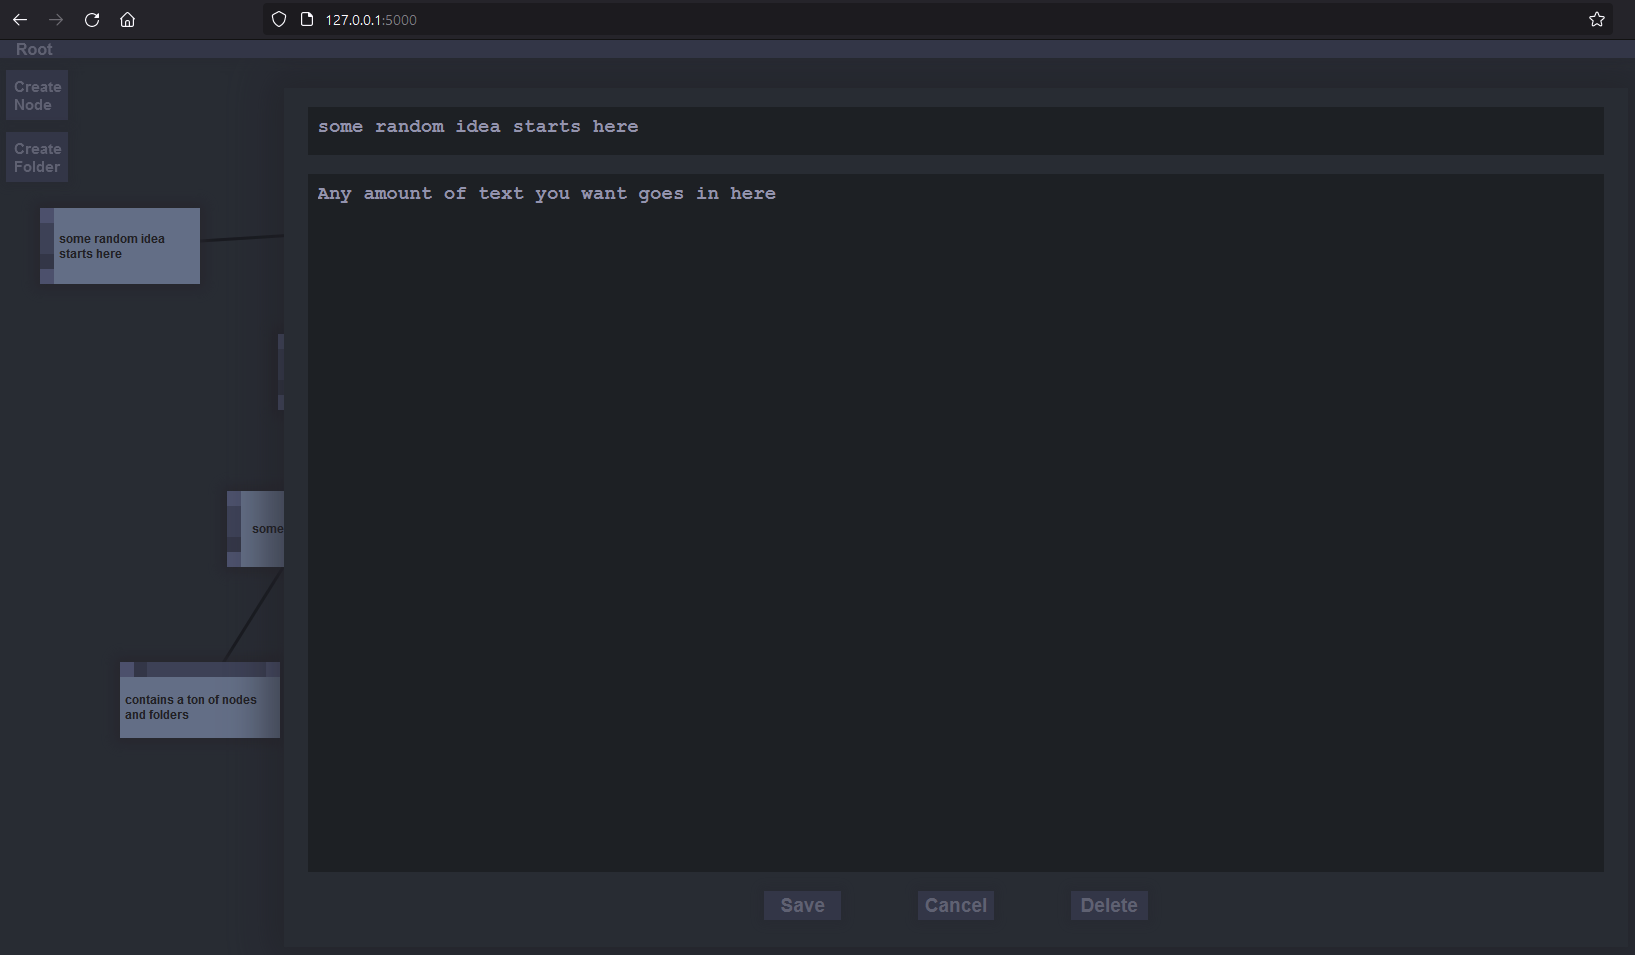Click into the node body text area
1635x955 pixels.
click(956, 523)
